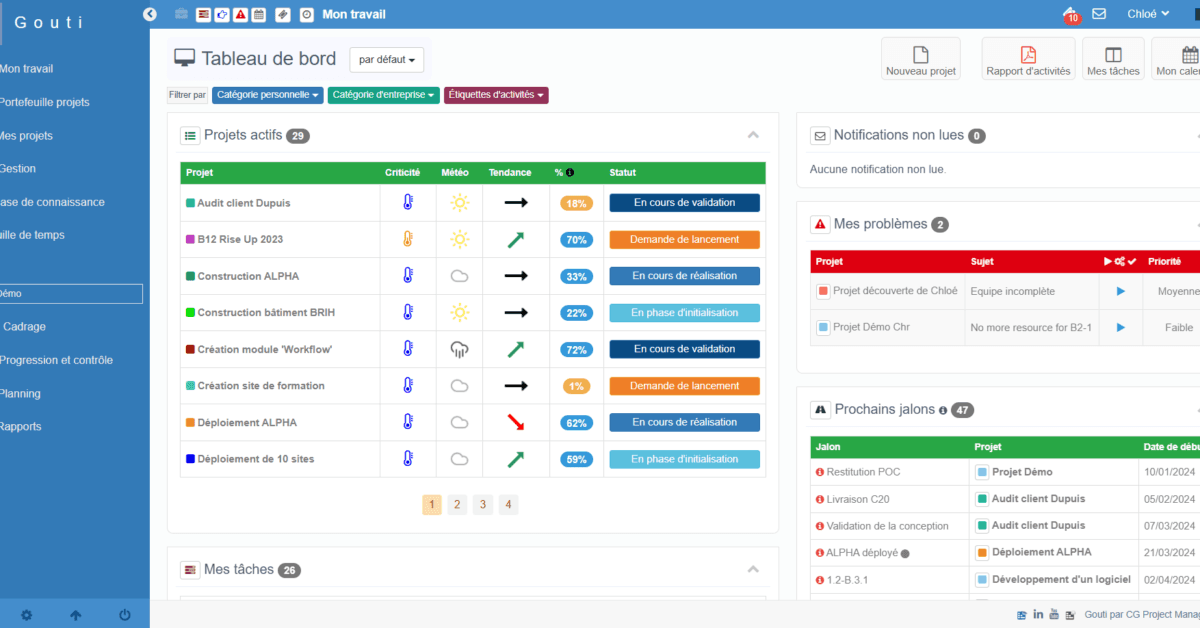Collapse the Projets actifs panel

coord(753,135)
